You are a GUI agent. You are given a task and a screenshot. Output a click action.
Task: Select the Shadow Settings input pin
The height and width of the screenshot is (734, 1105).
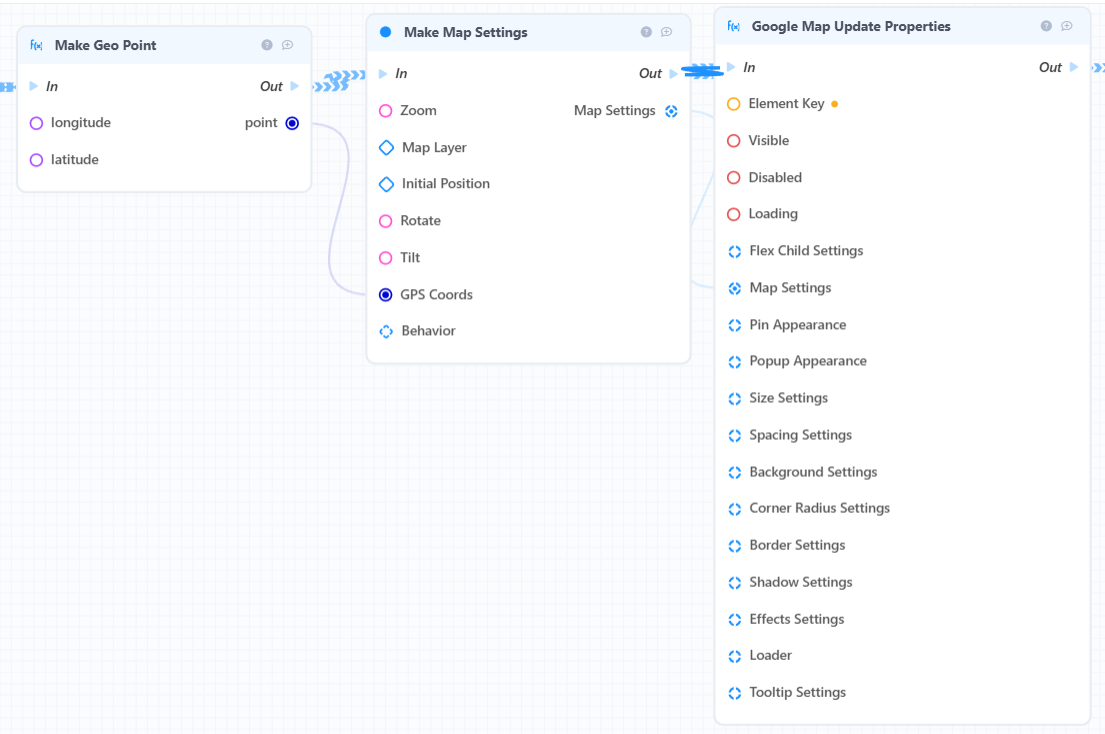pyautogui.click(x=734, y=583)
